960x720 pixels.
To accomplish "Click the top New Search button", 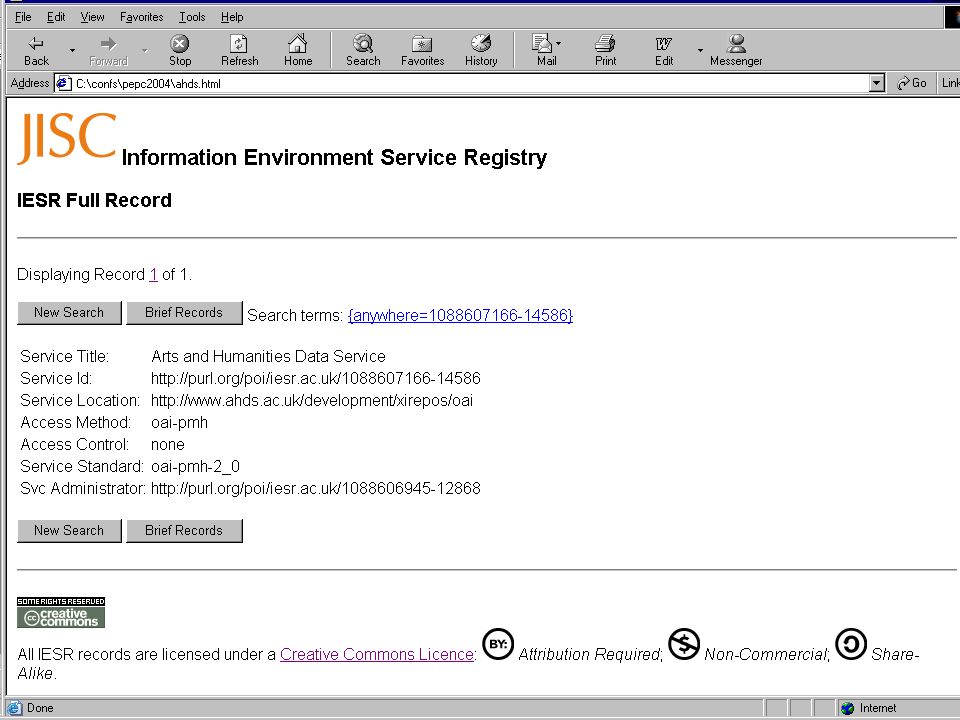I will (x=69, y=313).
